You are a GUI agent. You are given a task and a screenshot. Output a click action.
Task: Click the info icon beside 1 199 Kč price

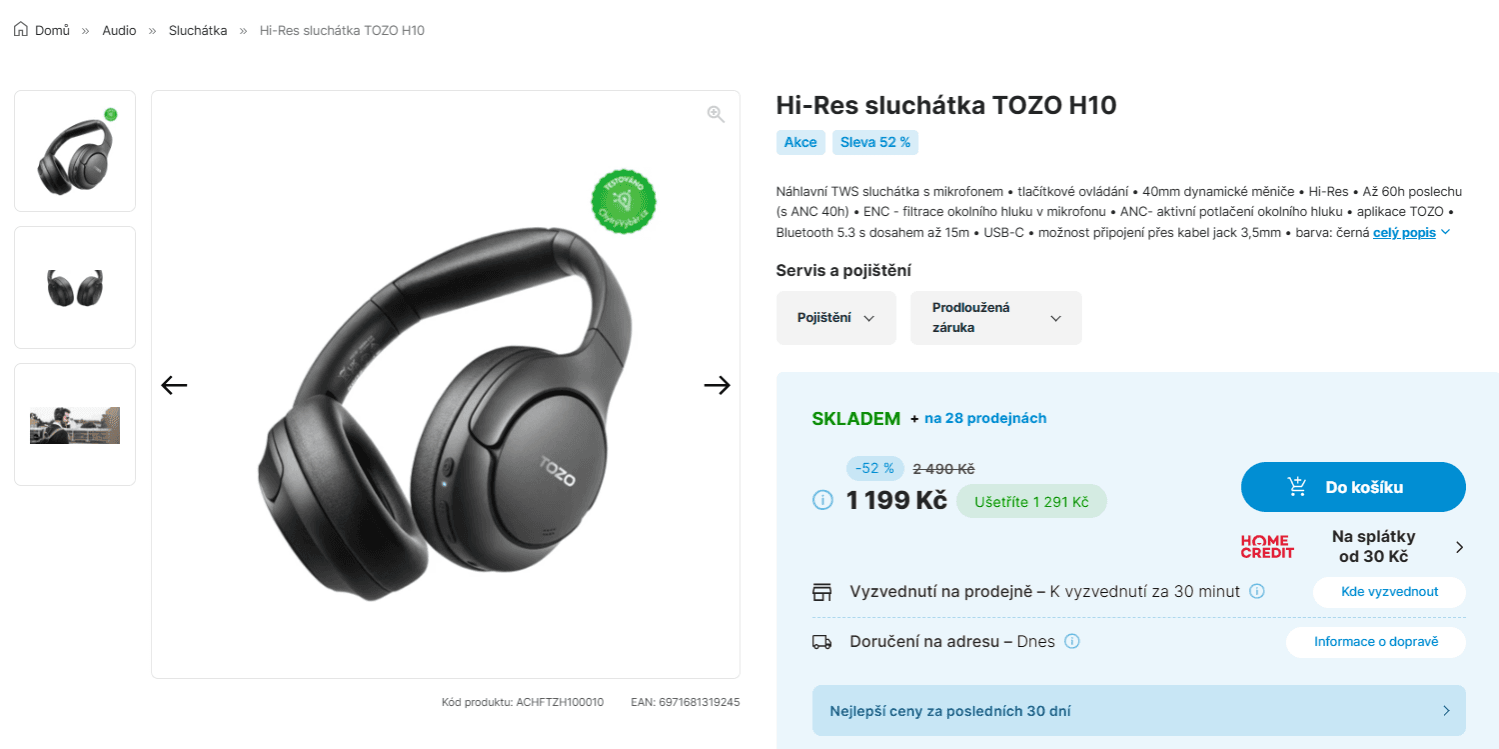click(823, 499)
